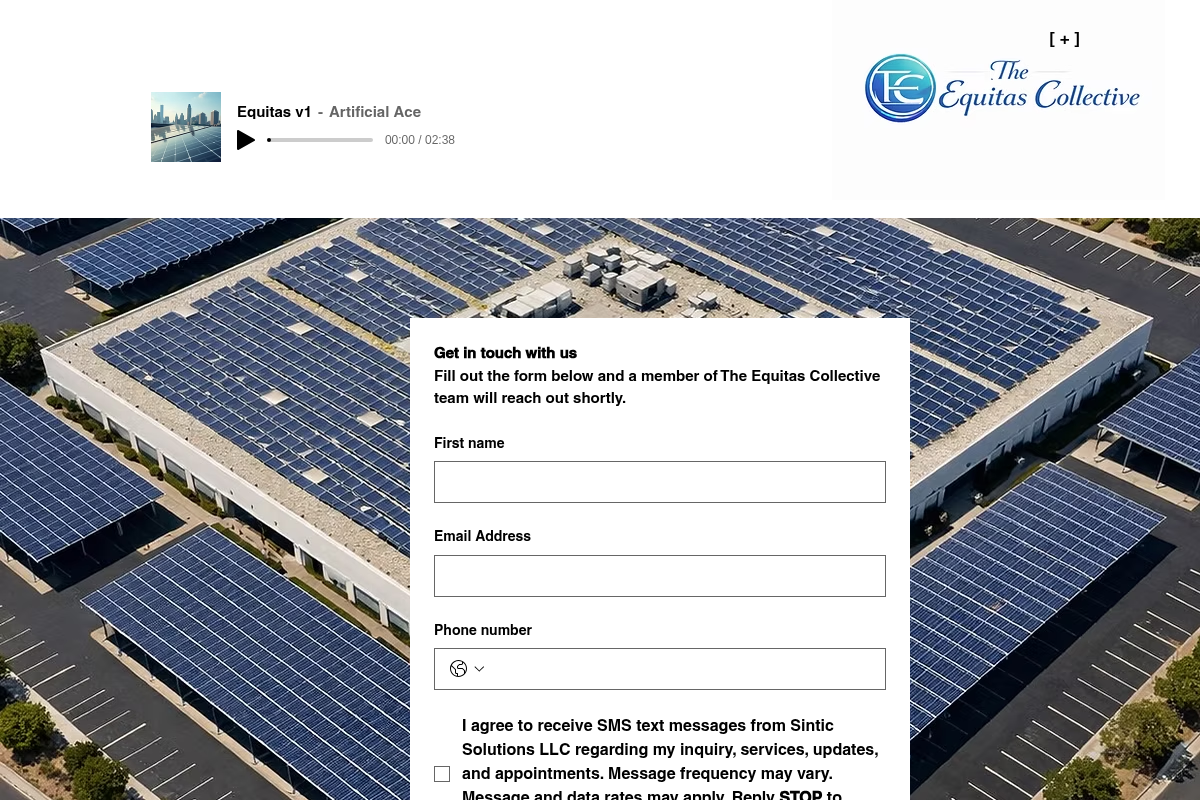Focus the First name input field
1200x800 pixels.
point(660,482)
